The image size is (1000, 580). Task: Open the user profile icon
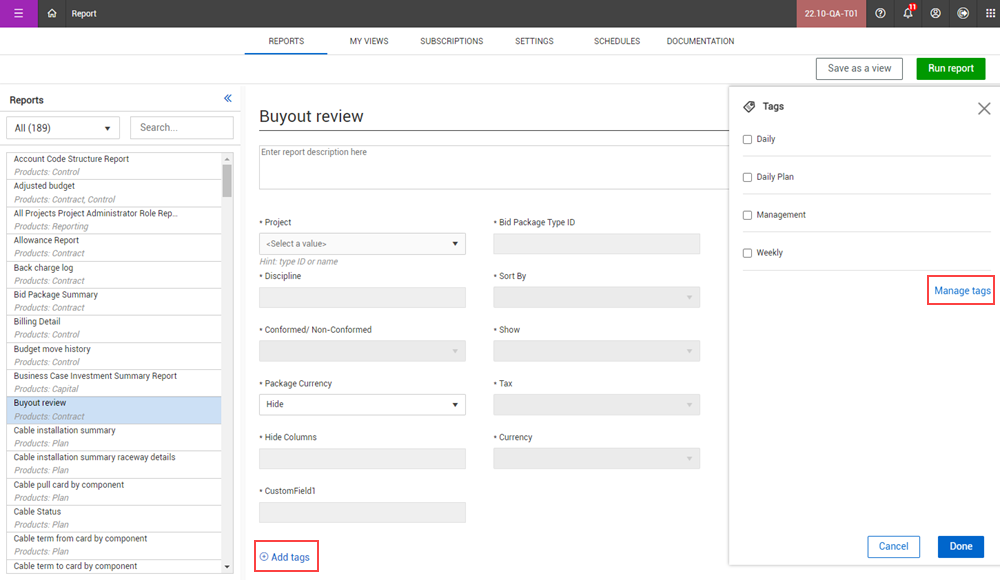pos(935,13)
